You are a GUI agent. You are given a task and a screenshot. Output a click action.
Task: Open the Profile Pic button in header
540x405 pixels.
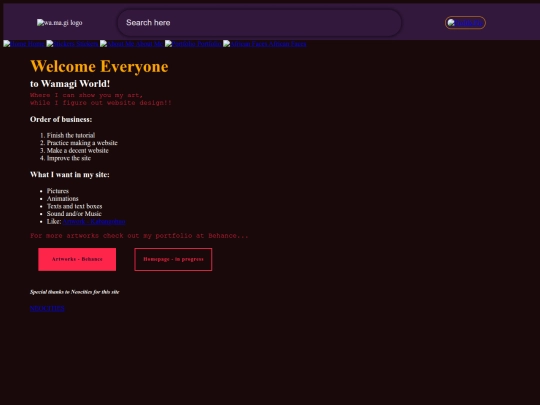tap(465, 23)
